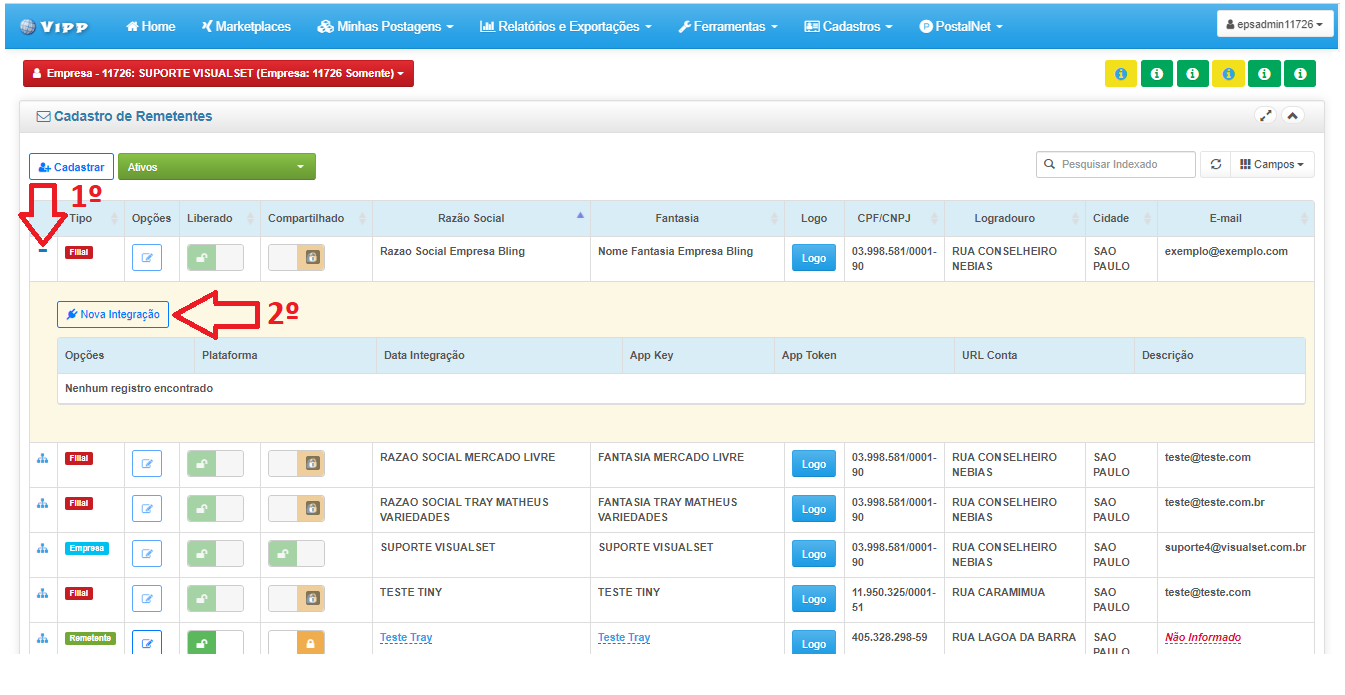Open the Campos column dropdown
This screenshot has width=1345, height=695.
pyautogui.click(x=1272, y=164)
